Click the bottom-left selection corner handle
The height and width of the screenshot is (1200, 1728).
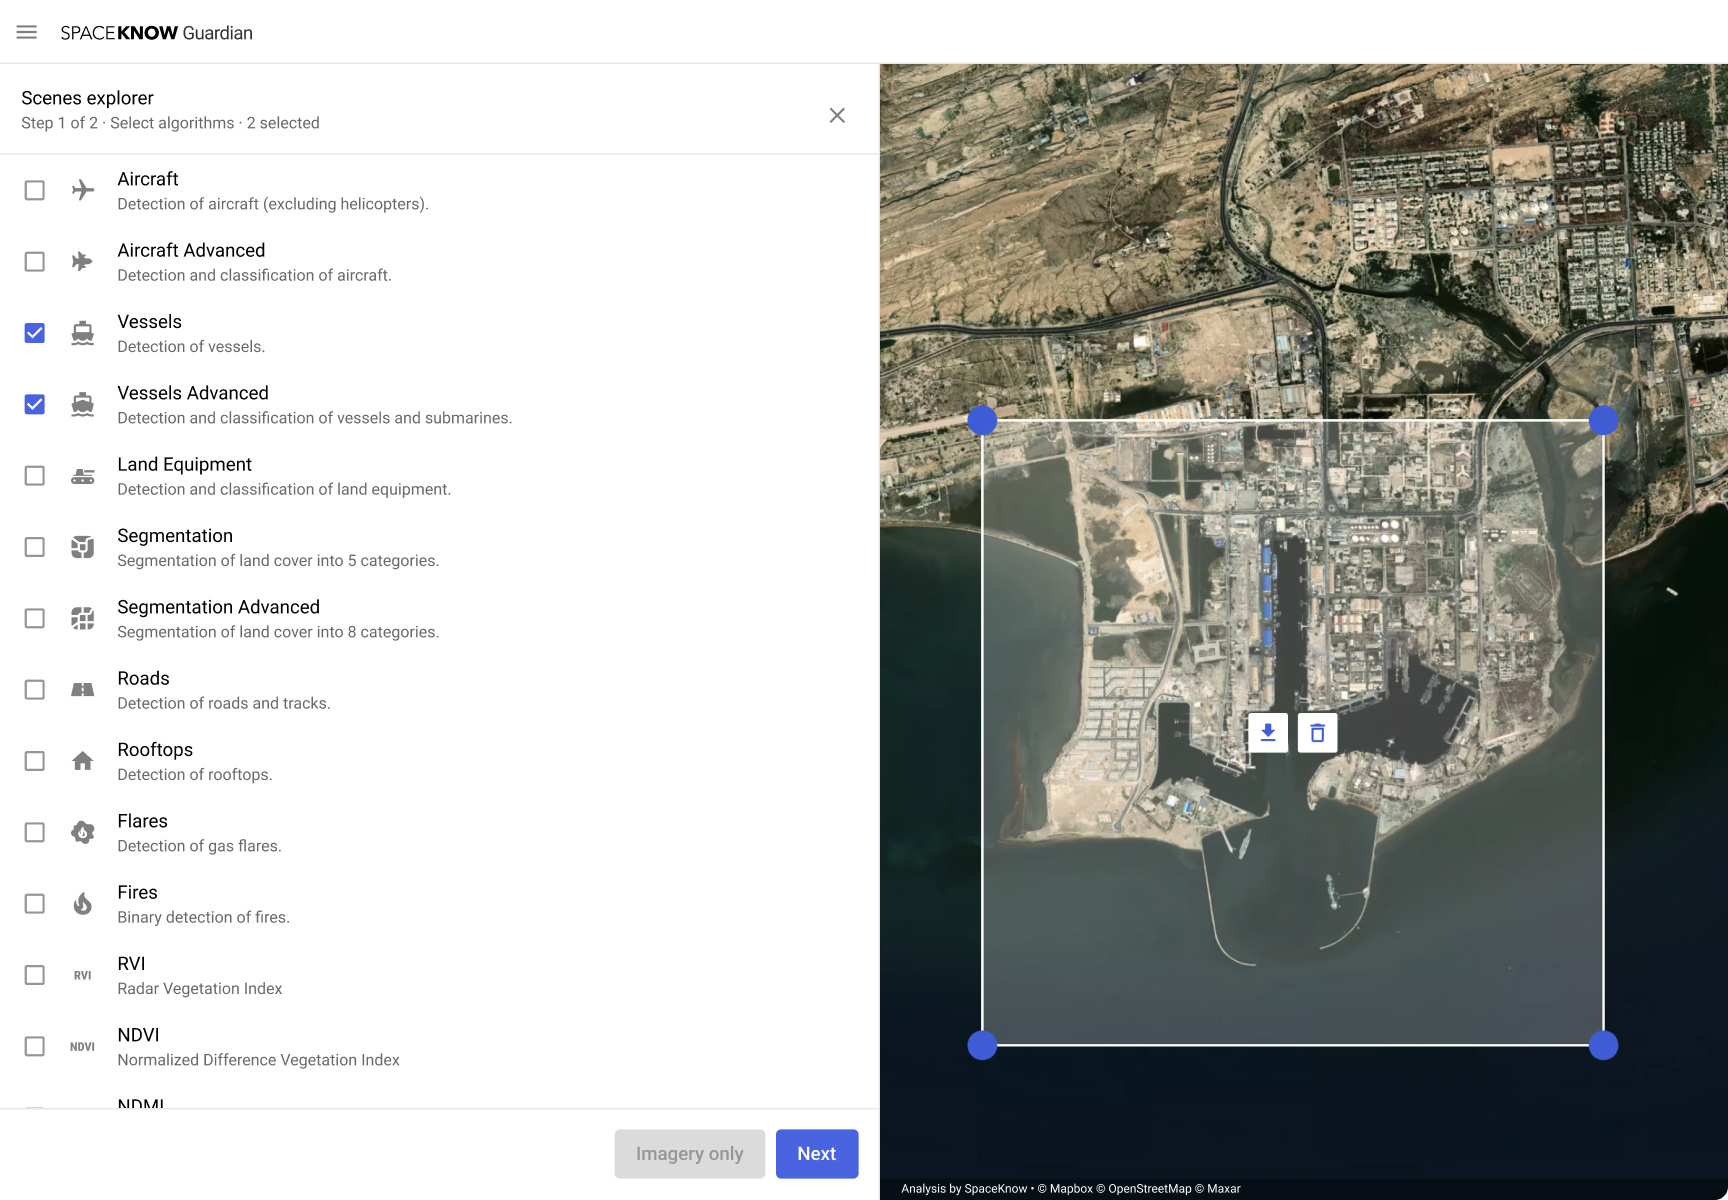tap(982, 1045)
